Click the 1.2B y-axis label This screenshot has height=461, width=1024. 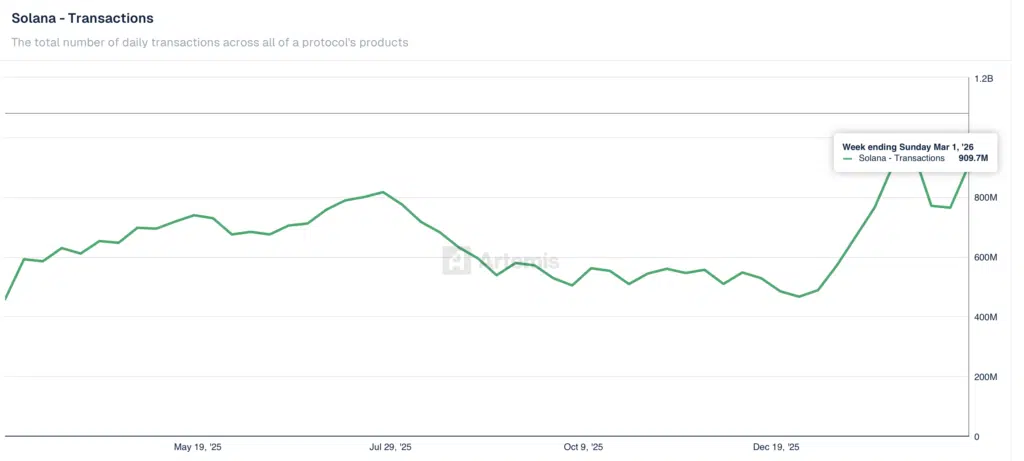983,78
